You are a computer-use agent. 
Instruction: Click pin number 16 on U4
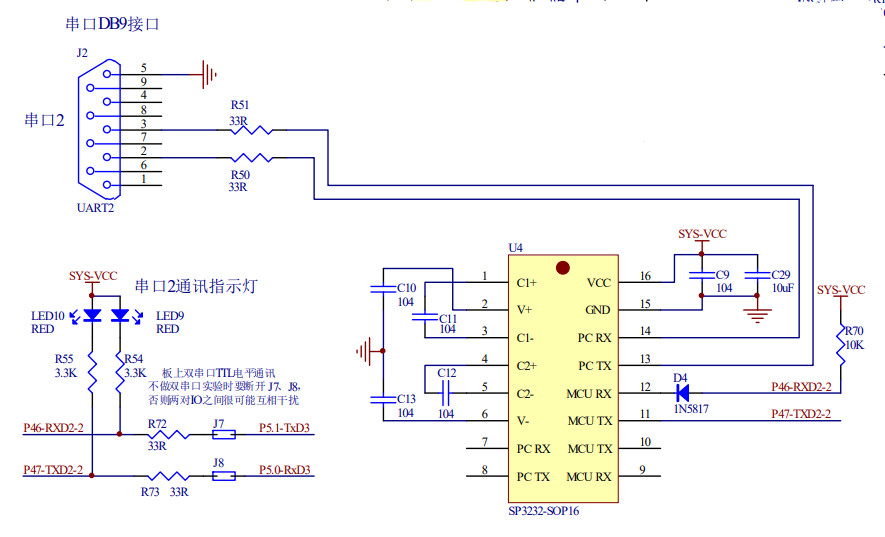coord(645,276)
